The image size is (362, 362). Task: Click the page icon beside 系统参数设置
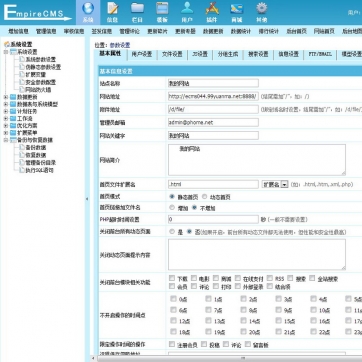[22, 59]
